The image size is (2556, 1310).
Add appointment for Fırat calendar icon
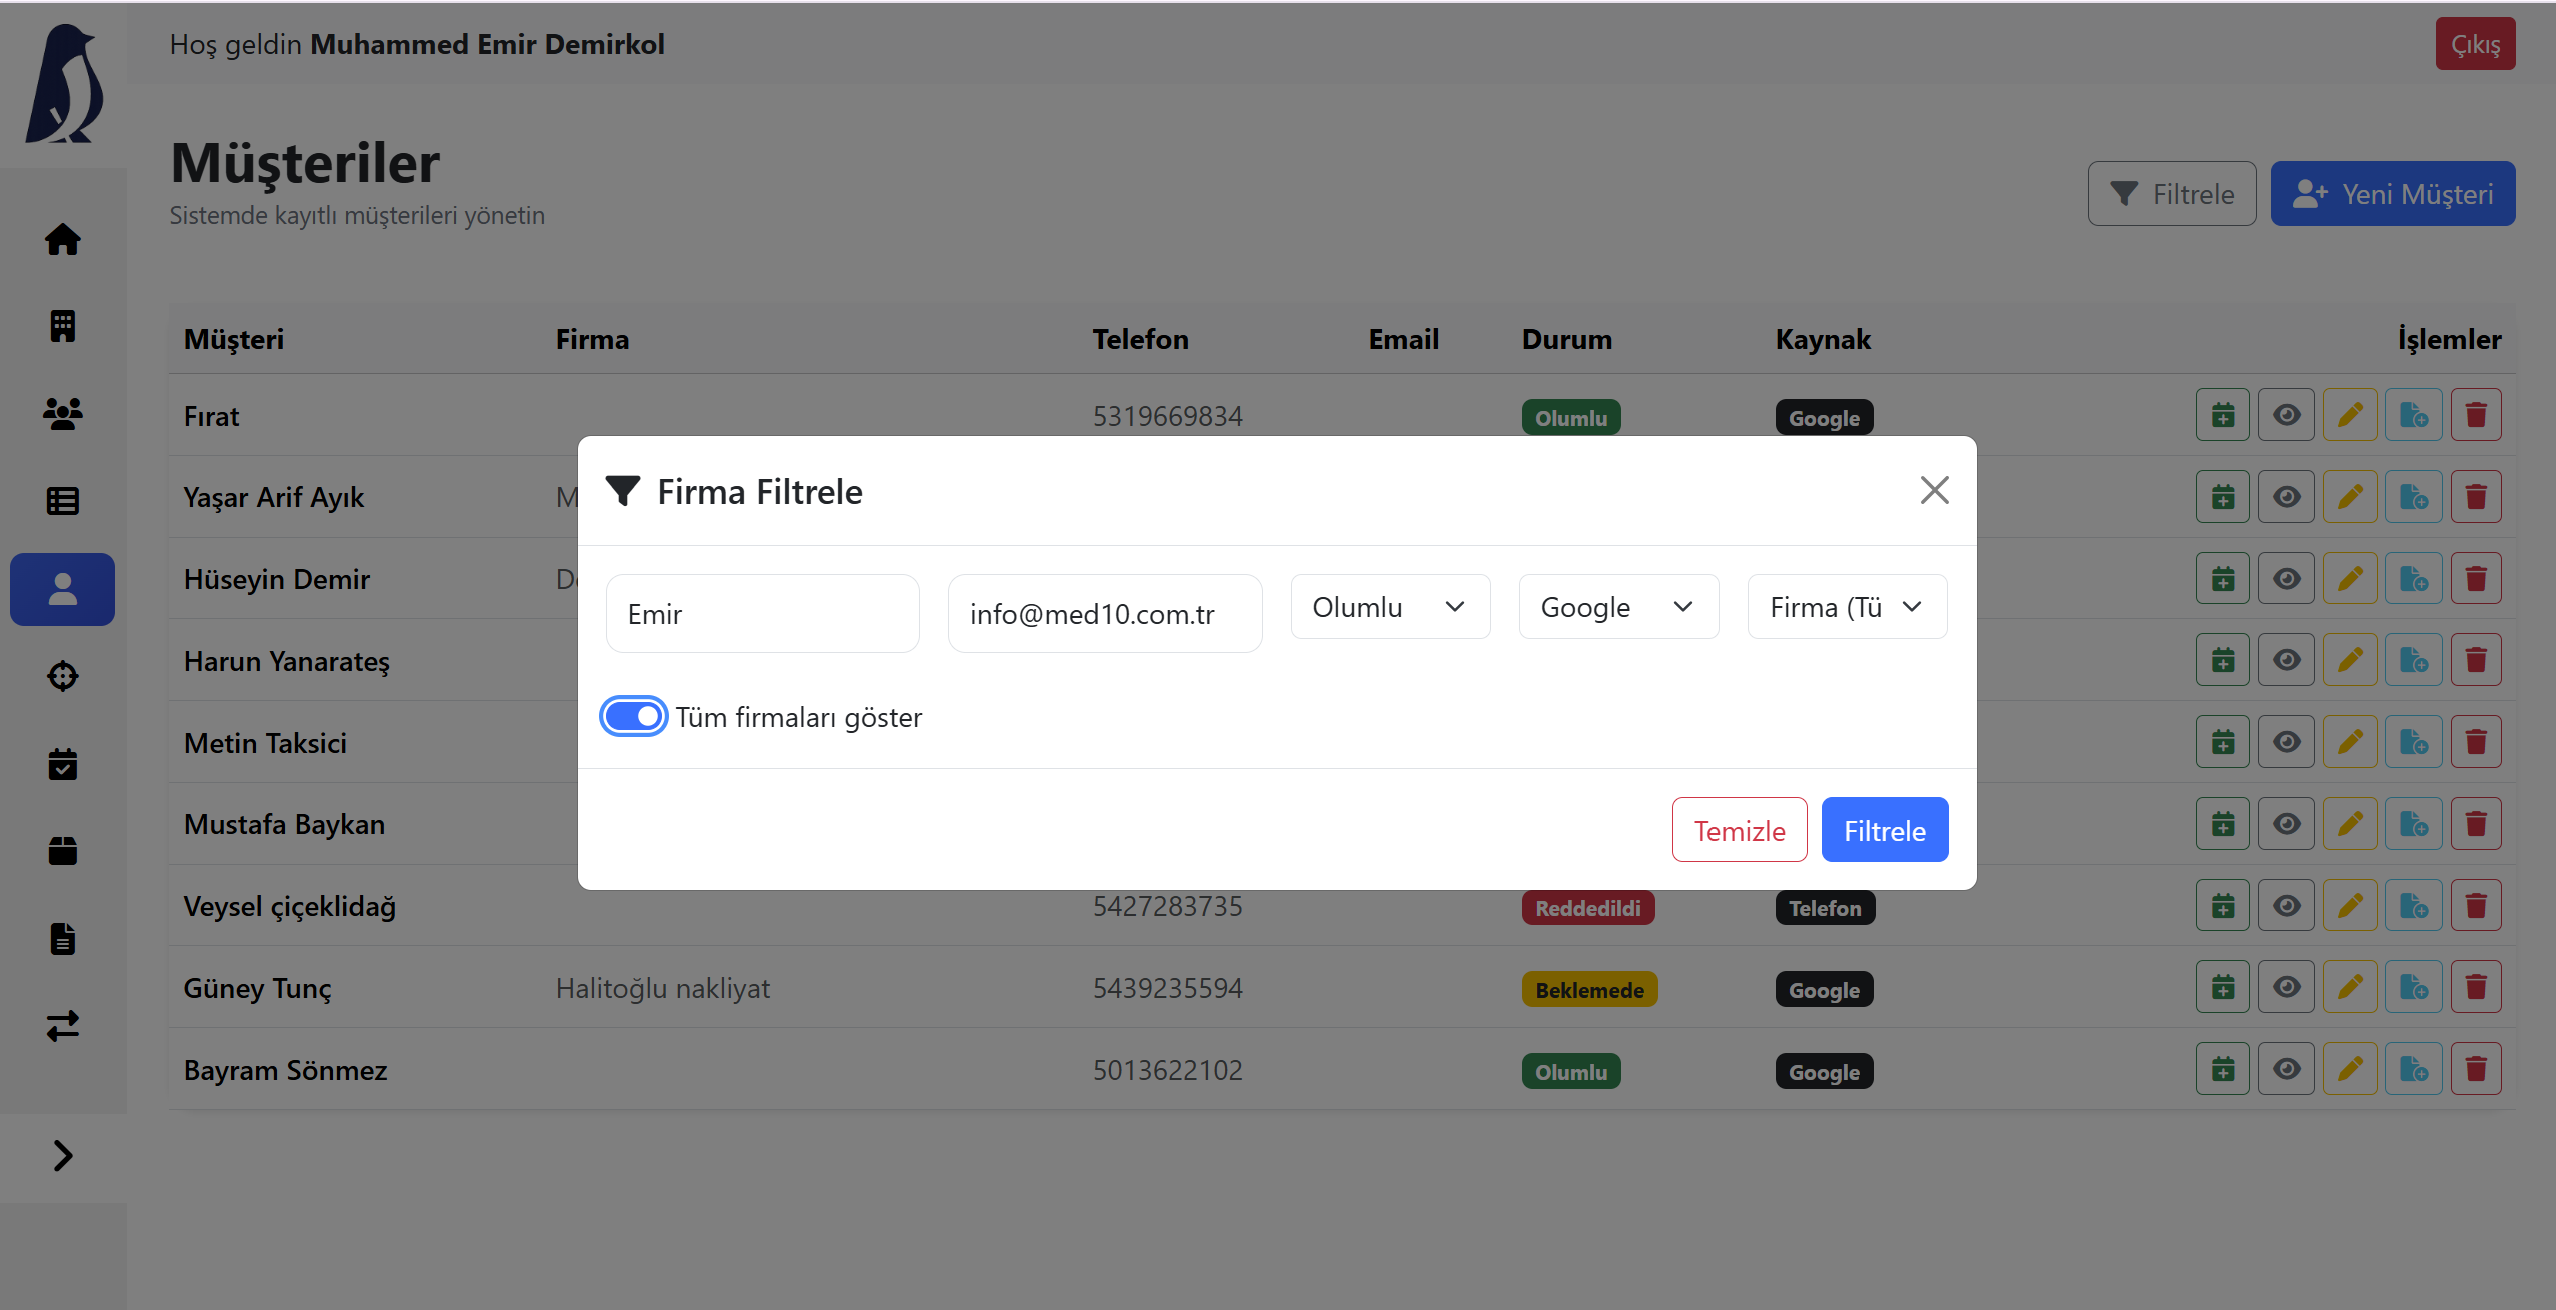pyautogui.click(x=2222, y=415)
